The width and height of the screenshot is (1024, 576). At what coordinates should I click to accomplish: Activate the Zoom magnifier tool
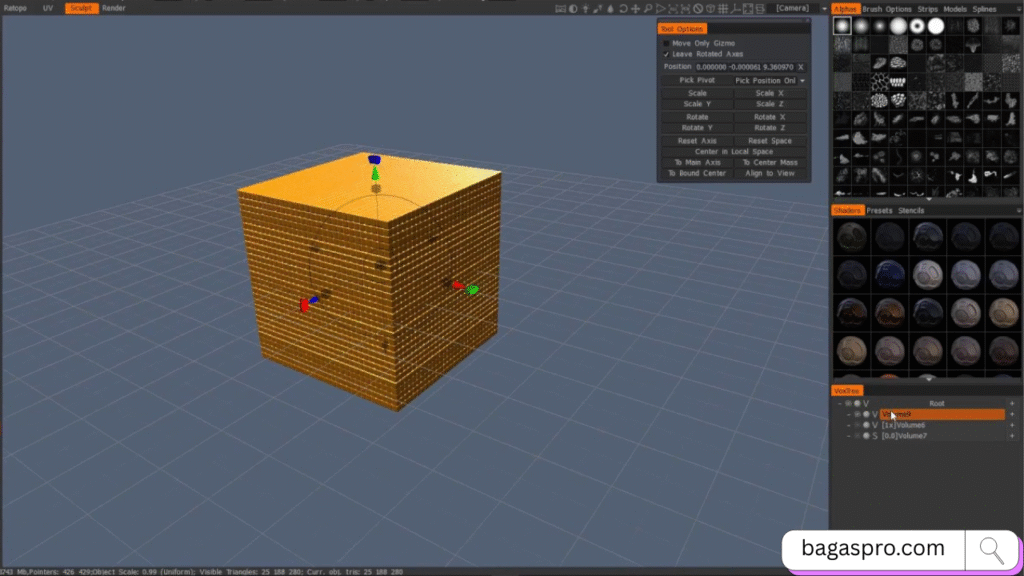(647, 8)
